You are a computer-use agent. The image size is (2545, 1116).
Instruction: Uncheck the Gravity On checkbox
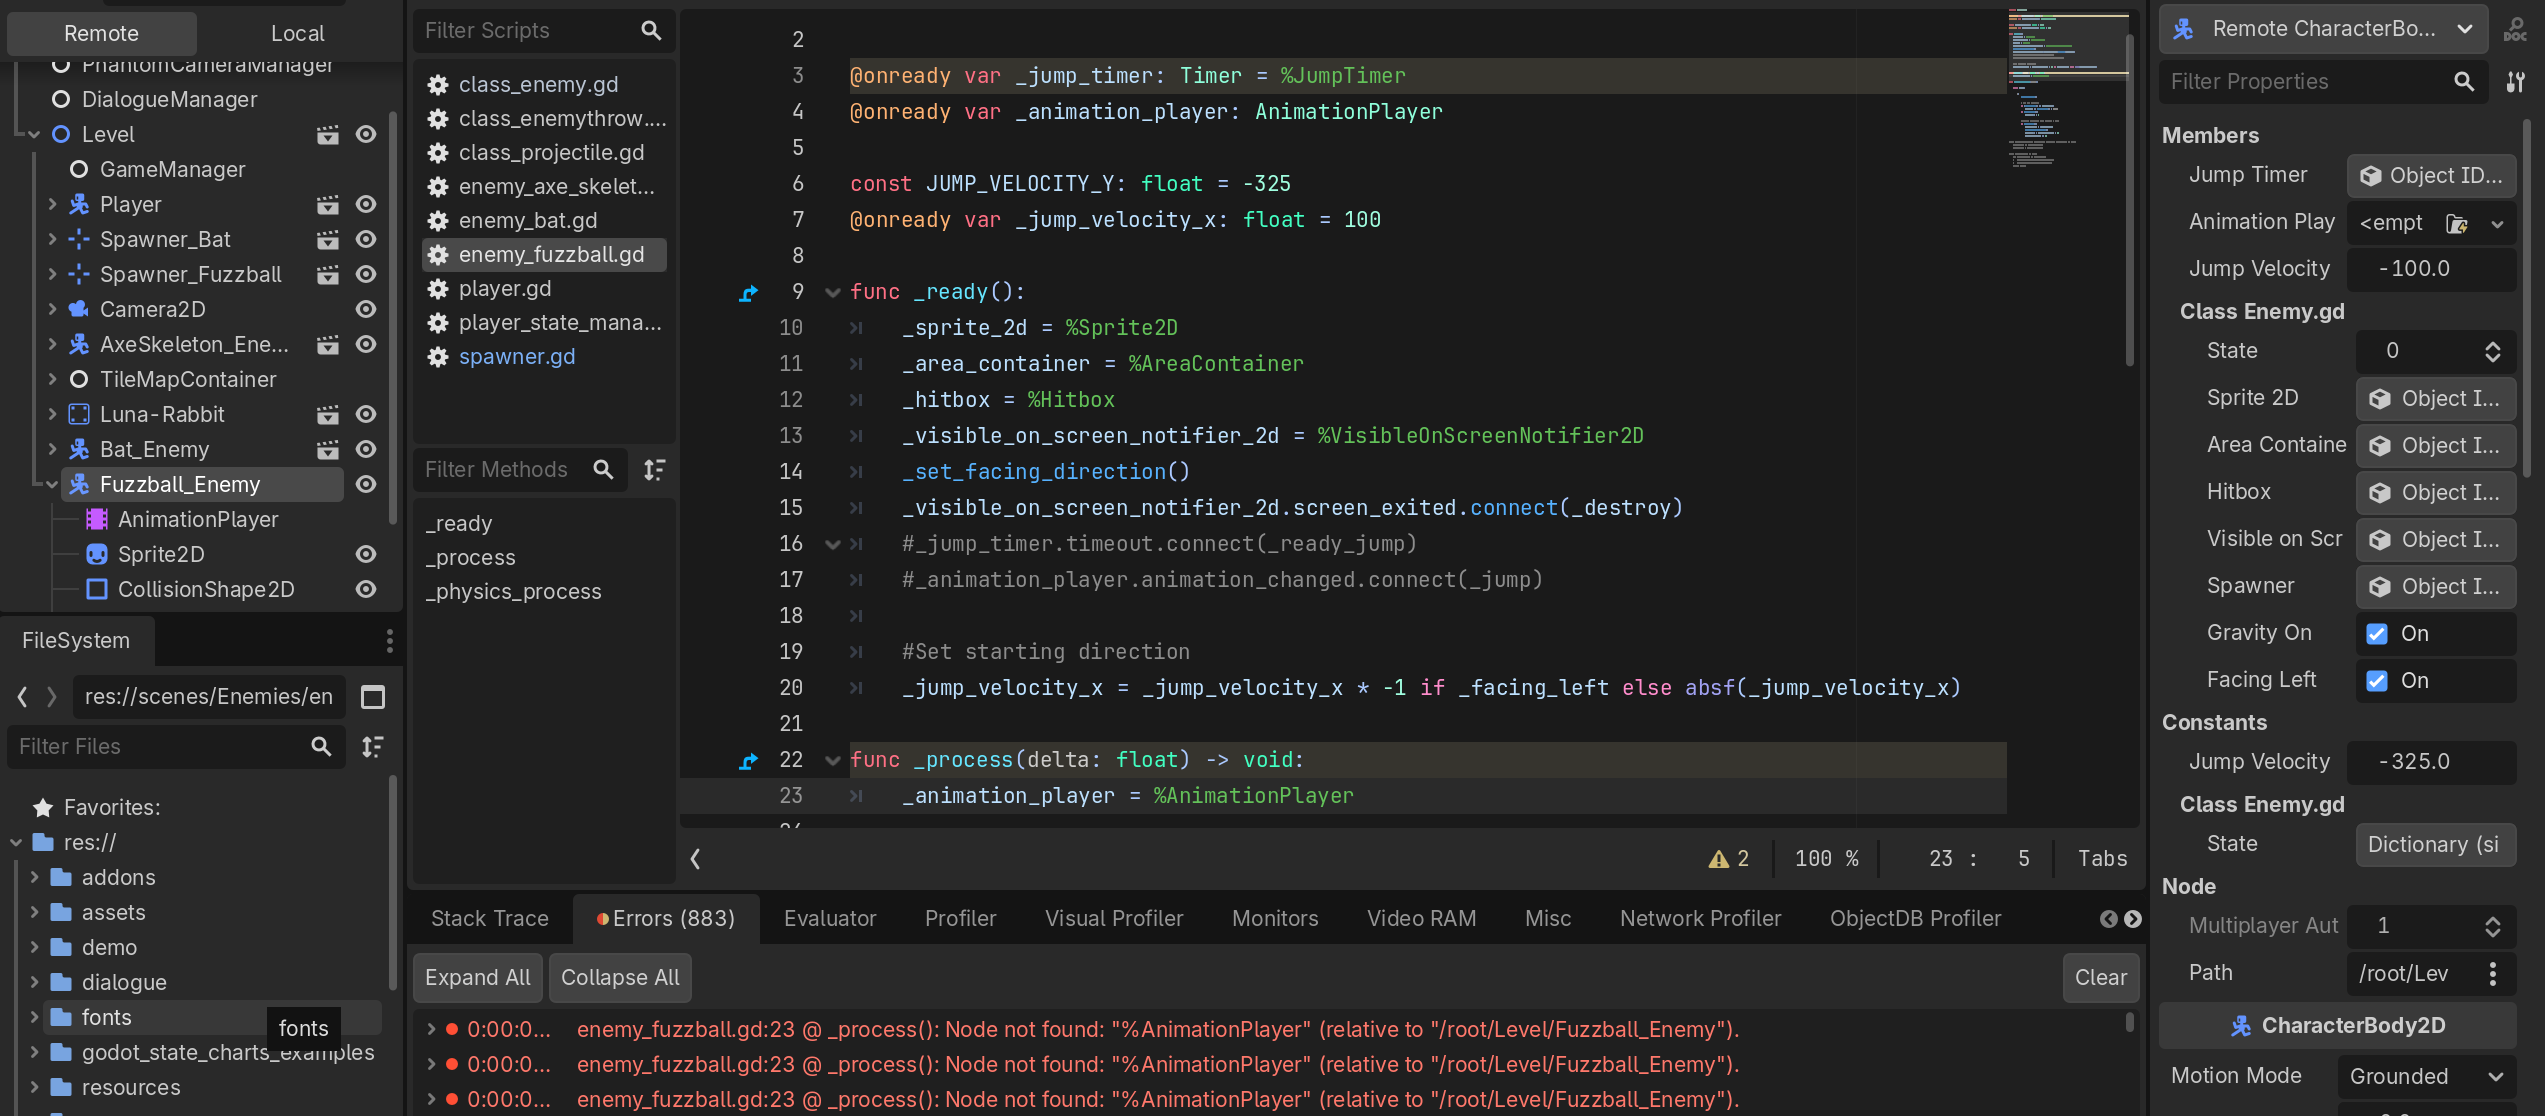tap(2377, 633)
